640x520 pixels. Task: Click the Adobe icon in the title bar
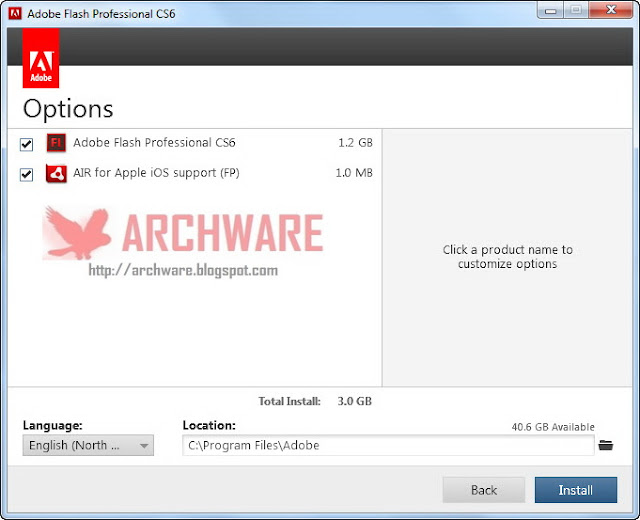coord(15,13)
